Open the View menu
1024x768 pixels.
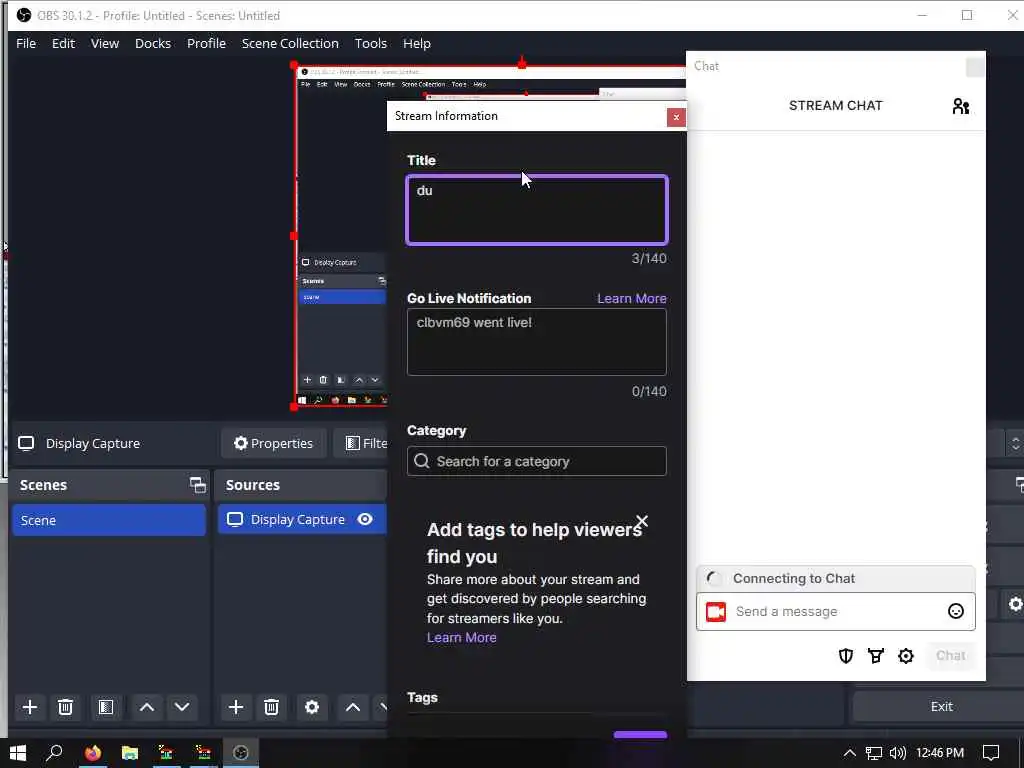[x=104, y=43]
